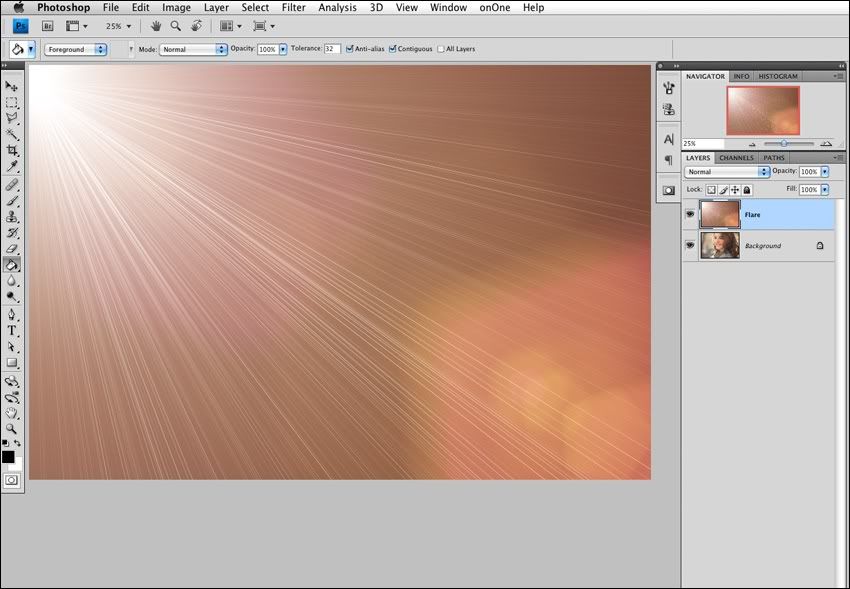Image resolution: width=850 pixels, height=589 pixels.
Task: Toggle lock all for the layer
Action: pos(747,190)
